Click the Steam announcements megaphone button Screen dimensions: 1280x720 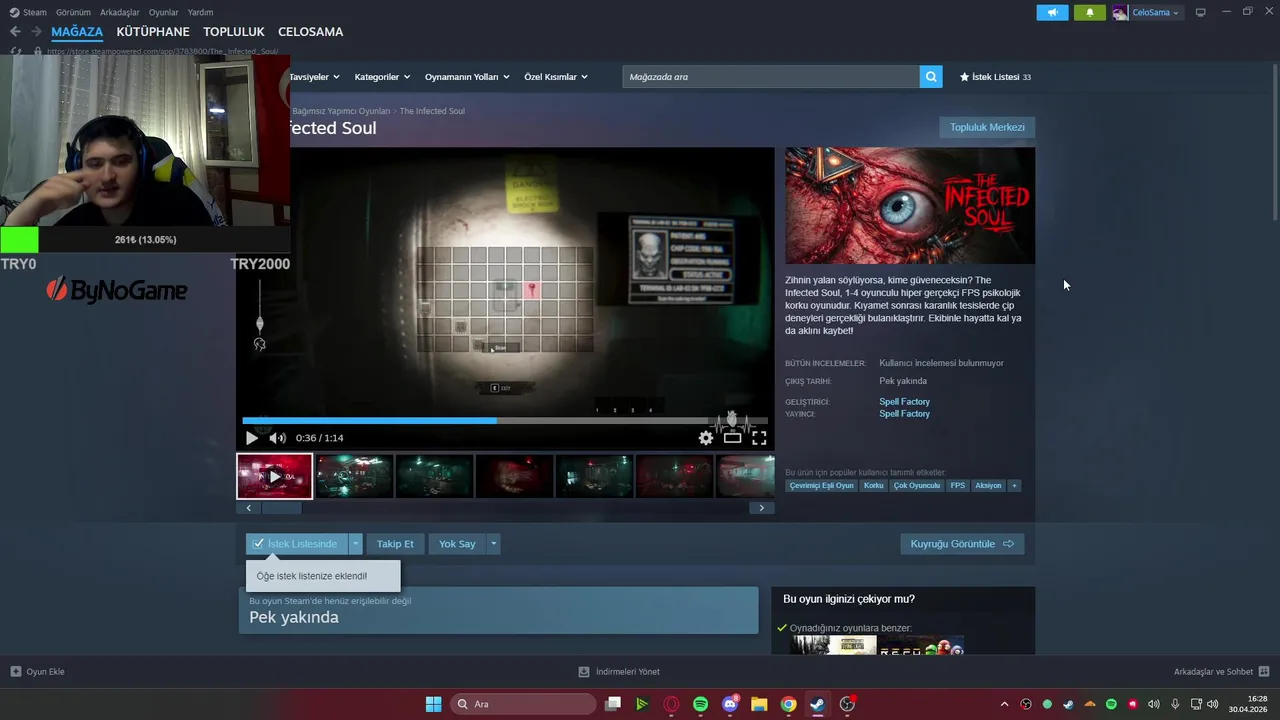point(1052,12)
